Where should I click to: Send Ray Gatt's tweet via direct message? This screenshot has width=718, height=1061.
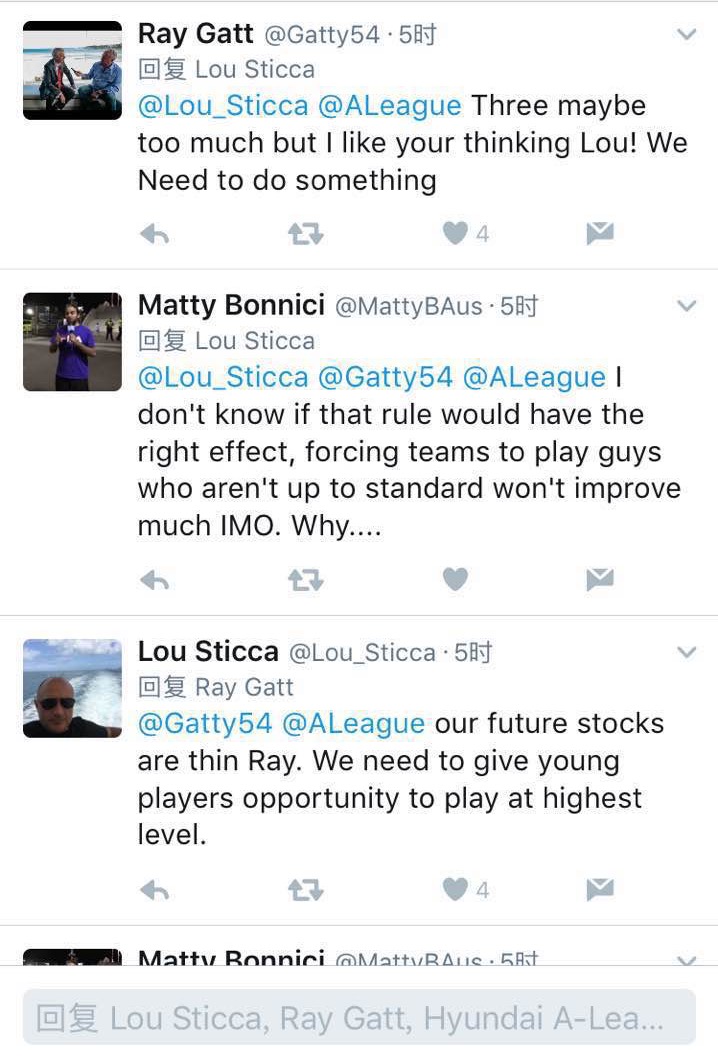pyautogui.click(x=599, y=234)
